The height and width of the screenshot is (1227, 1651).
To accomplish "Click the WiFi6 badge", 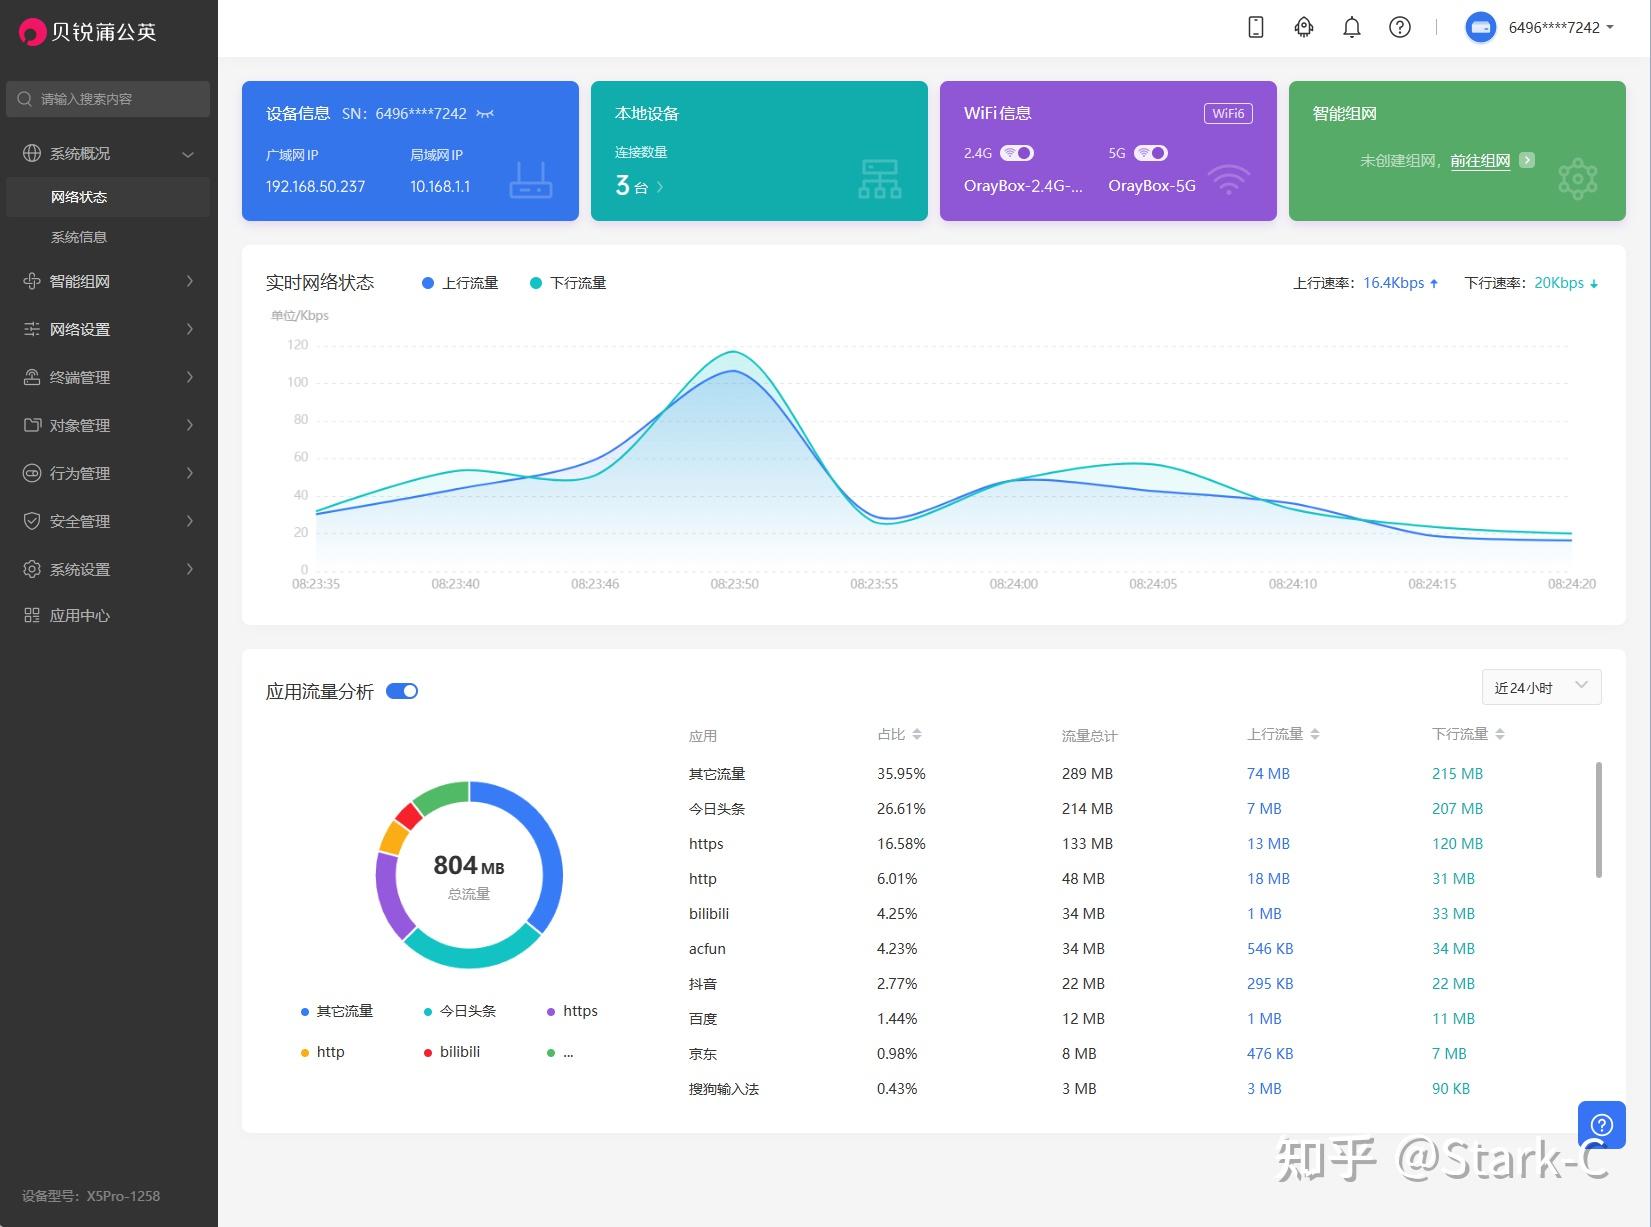I will pyautogui.click(x=1228, y=113).
